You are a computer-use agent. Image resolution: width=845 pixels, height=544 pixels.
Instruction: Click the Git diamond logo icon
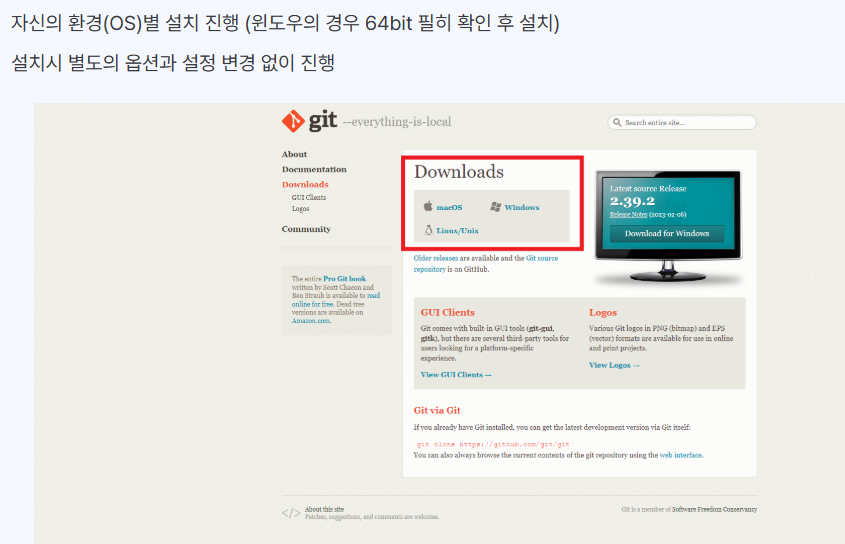(293, 121)
